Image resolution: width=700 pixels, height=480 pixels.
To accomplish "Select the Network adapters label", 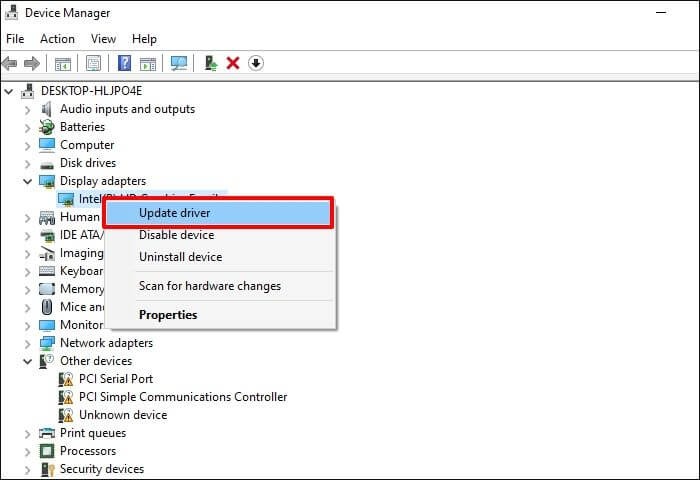I will [x=106, y=343].
